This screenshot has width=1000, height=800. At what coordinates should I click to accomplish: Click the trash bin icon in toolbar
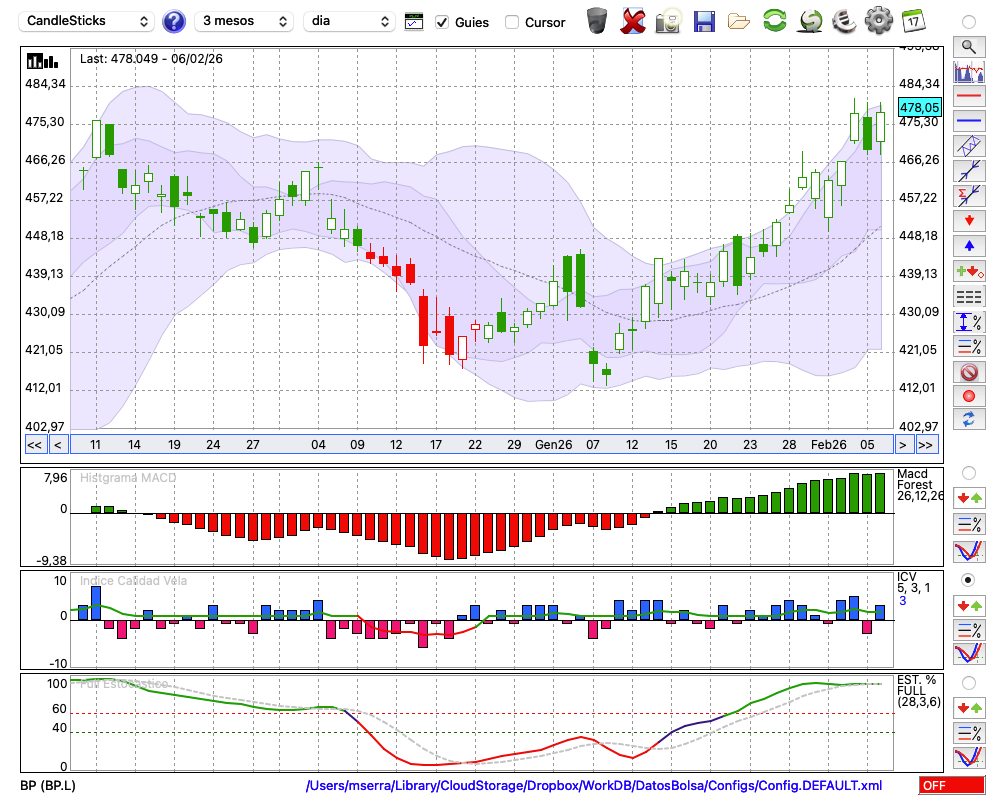coord(597,20)
